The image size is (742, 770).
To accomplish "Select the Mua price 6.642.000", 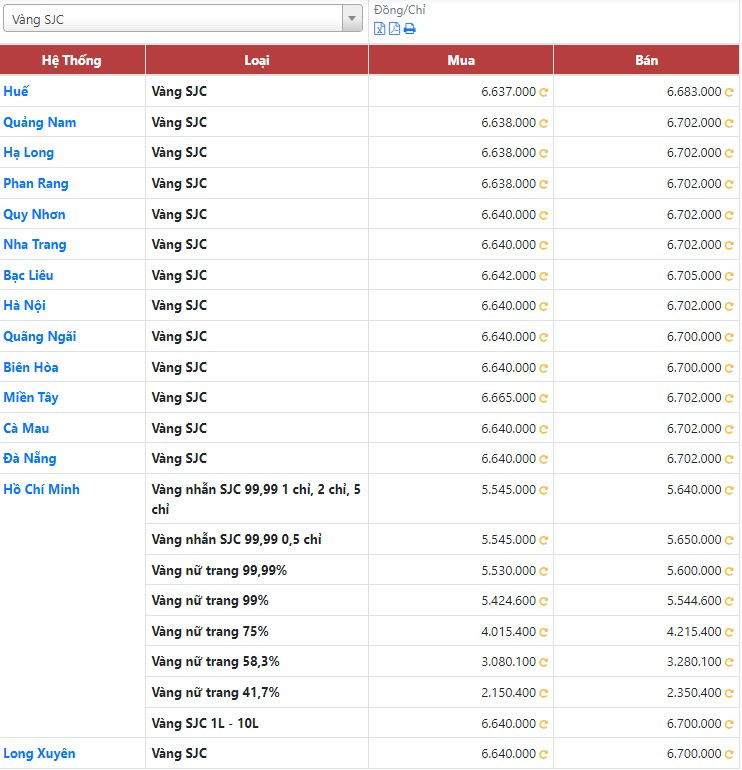I will point(508,276).
